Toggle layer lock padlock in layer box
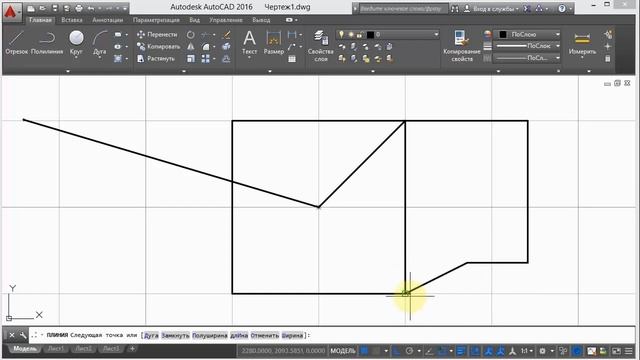 360,35
